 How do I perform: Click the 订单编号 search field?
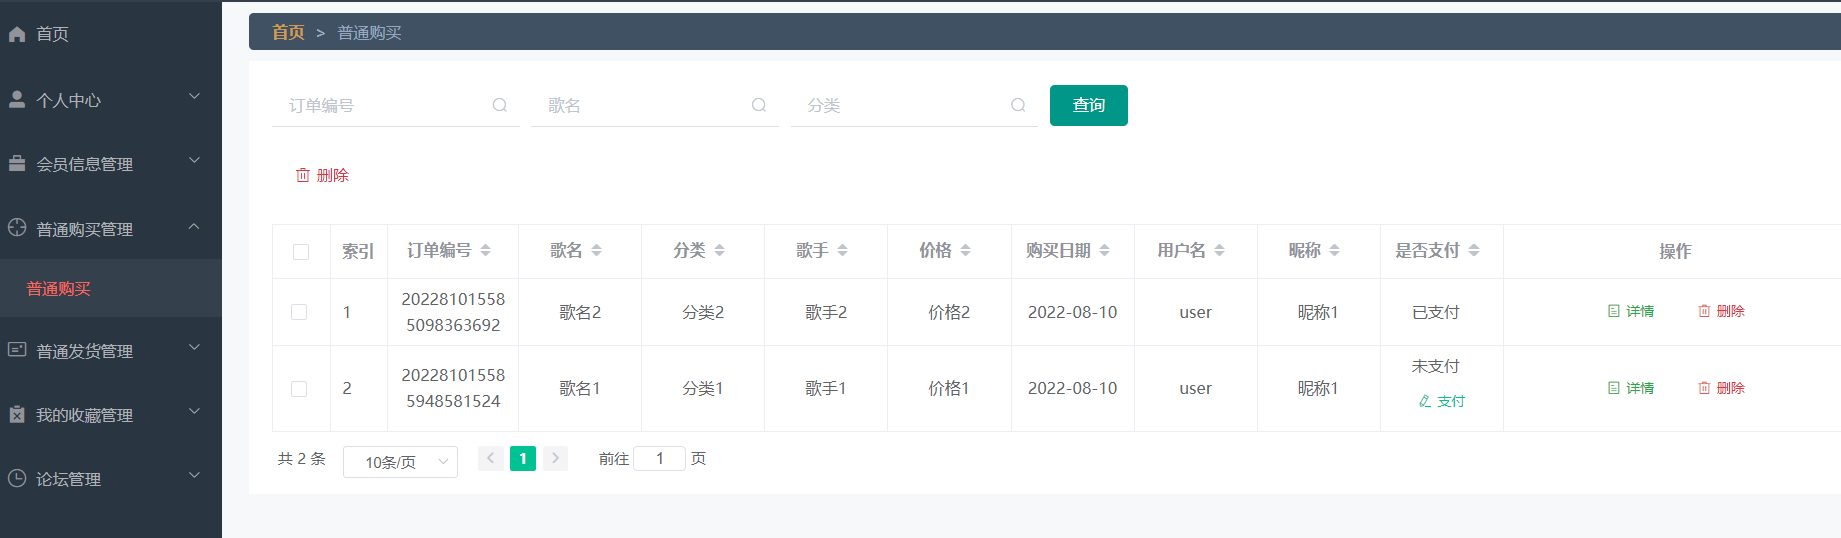pyautogui.click(x=396, y=105)
